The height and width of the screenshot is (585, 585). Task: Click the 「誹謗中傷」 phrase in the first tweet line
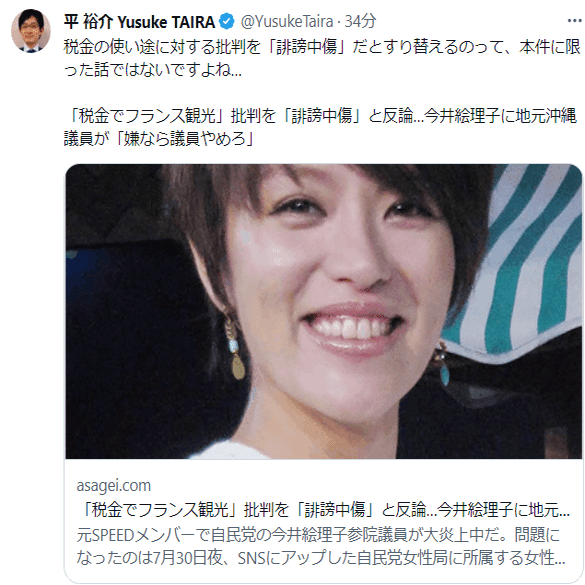point(307,47)
